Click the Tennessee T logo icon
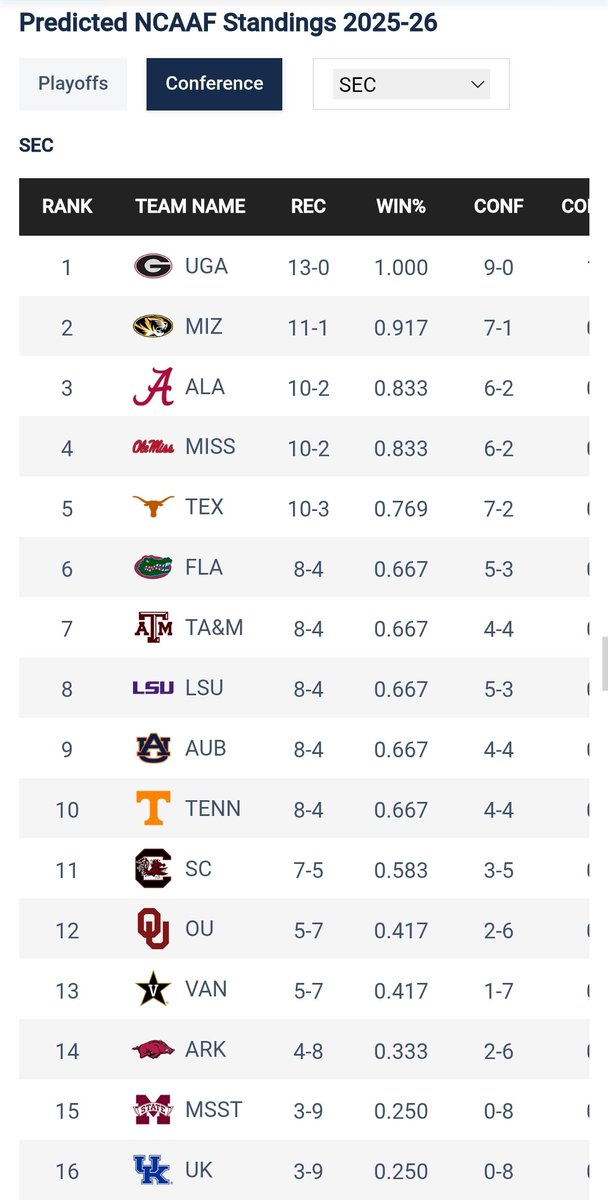The height and width of the screenshot is (1200, 608). point(153,808)
